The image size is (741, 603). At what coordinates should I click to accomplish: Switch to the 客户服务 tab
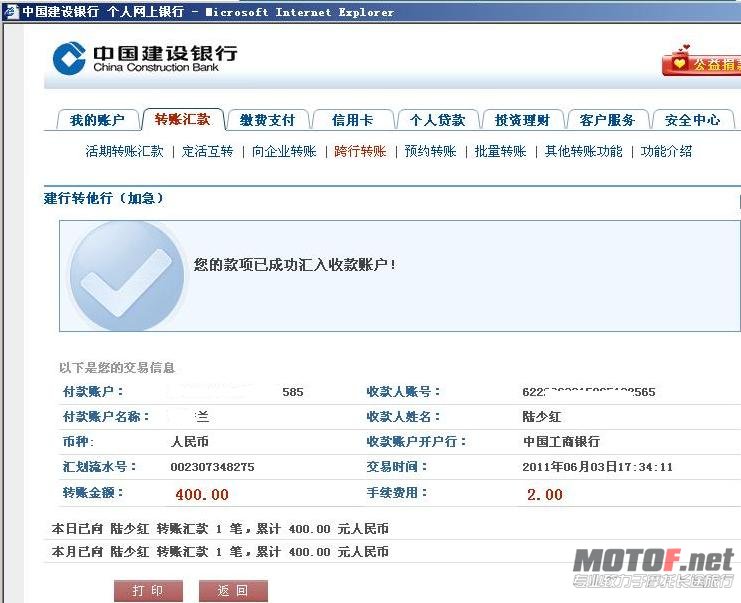pos(607,120)
